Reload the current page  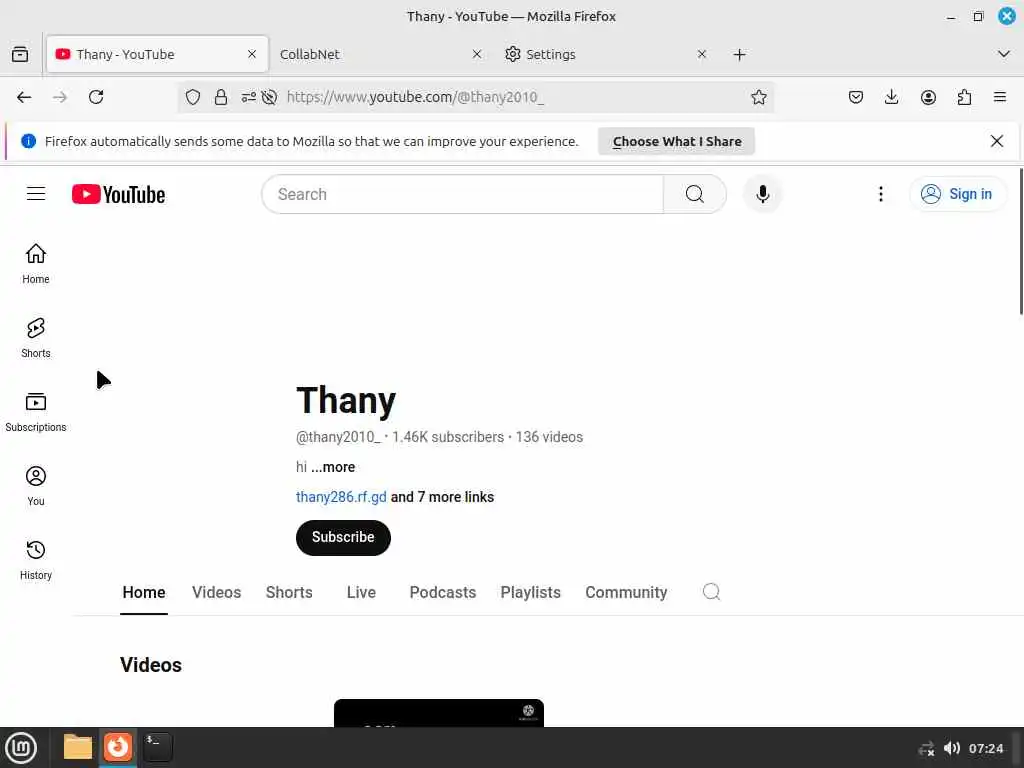(96, 97)
